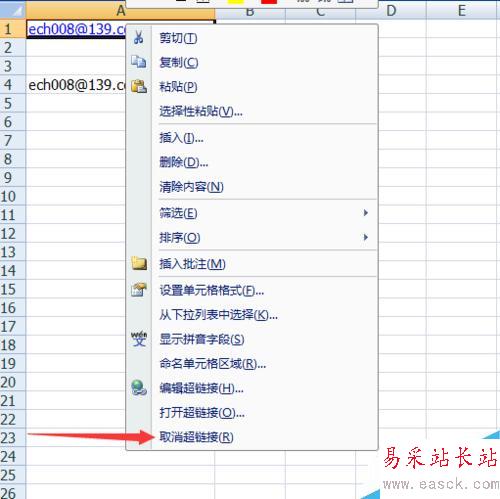The image size is (500, 499).
Task: Click the Select All corner button
Action: [x=13, y=10]
